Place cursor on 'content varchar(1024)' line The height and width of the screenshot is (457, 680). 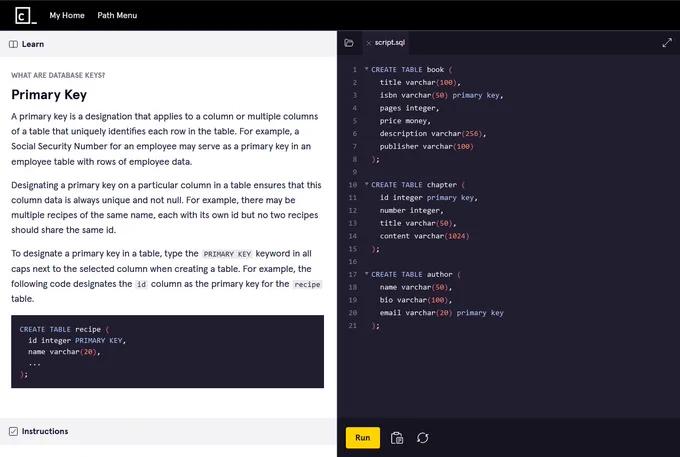(x=424, y=236)
